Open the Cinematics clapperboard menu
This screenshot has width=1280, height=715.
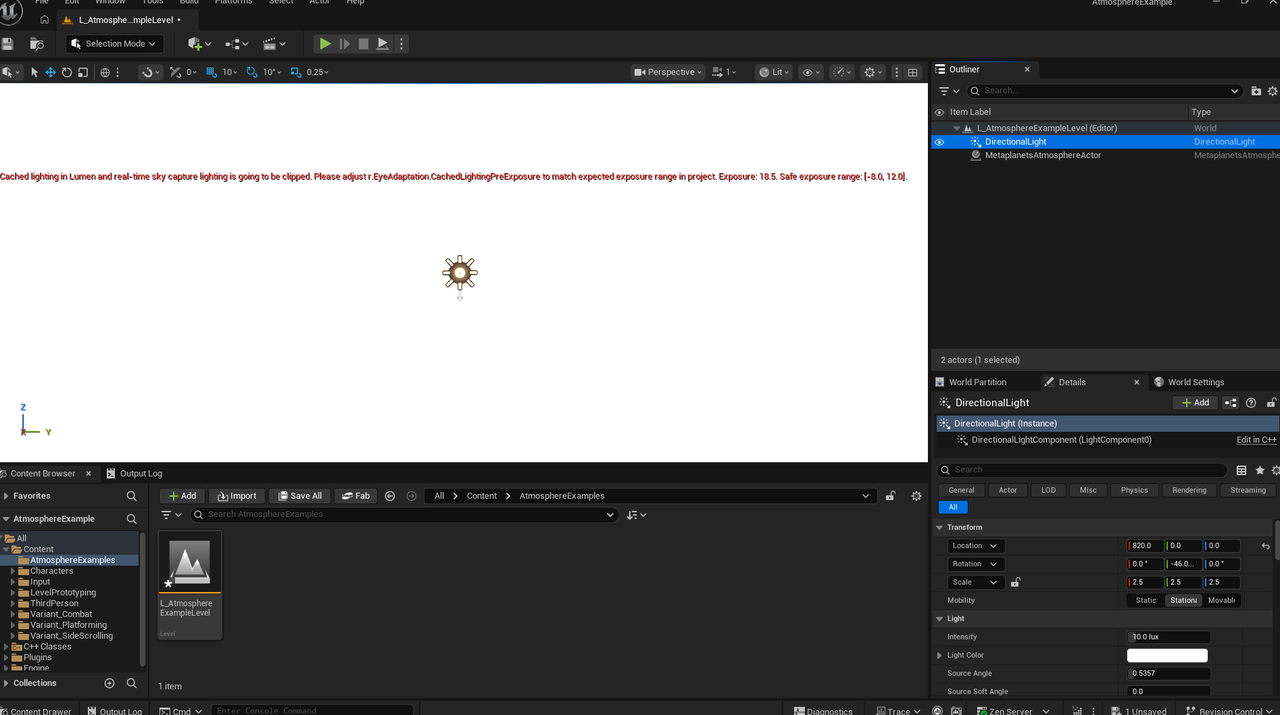tap(274, 44)
